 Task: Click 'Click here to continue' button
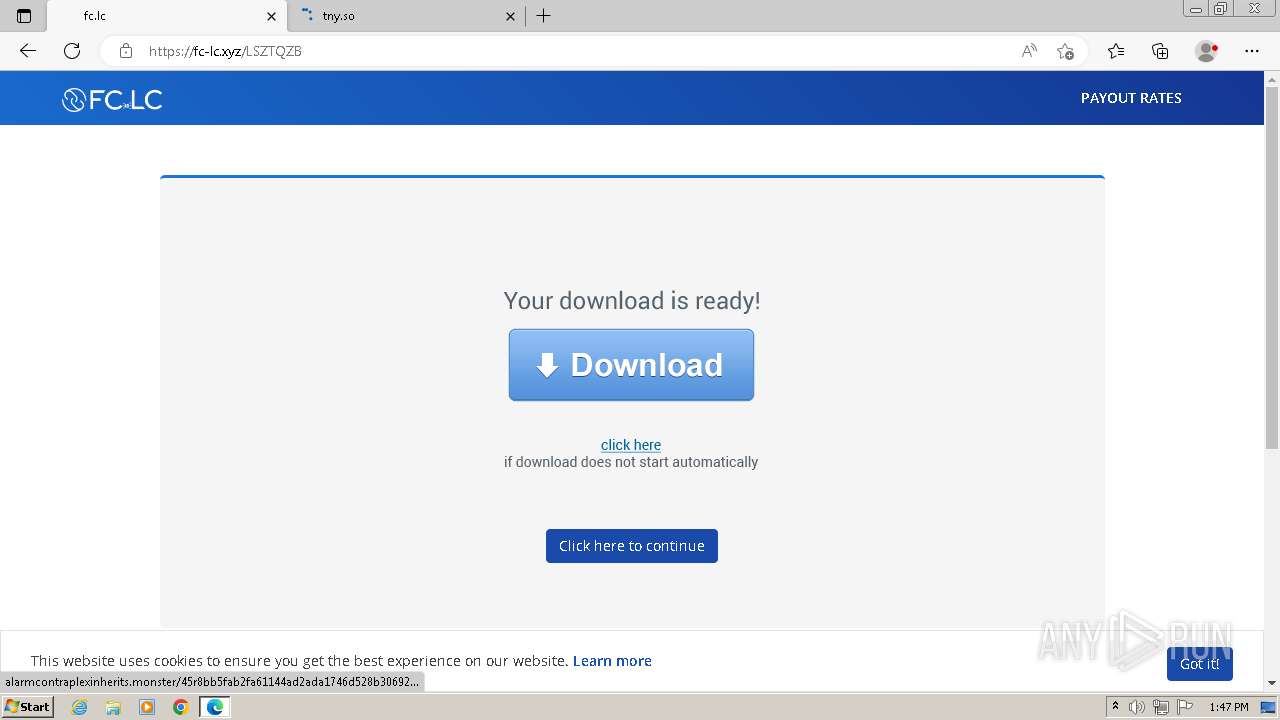pyautogui.click(x=632, y=546)
